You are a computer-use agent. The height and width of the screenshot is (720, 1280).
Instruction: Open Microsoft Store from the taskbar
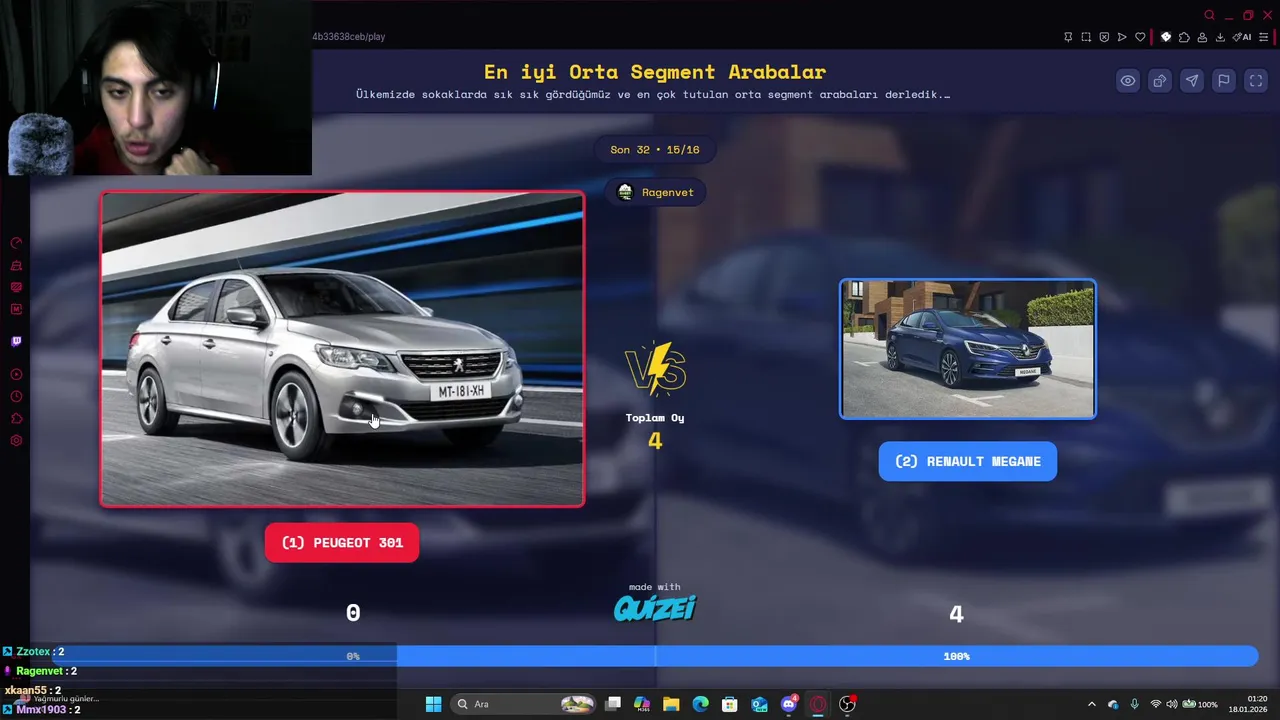click(730, 704)
